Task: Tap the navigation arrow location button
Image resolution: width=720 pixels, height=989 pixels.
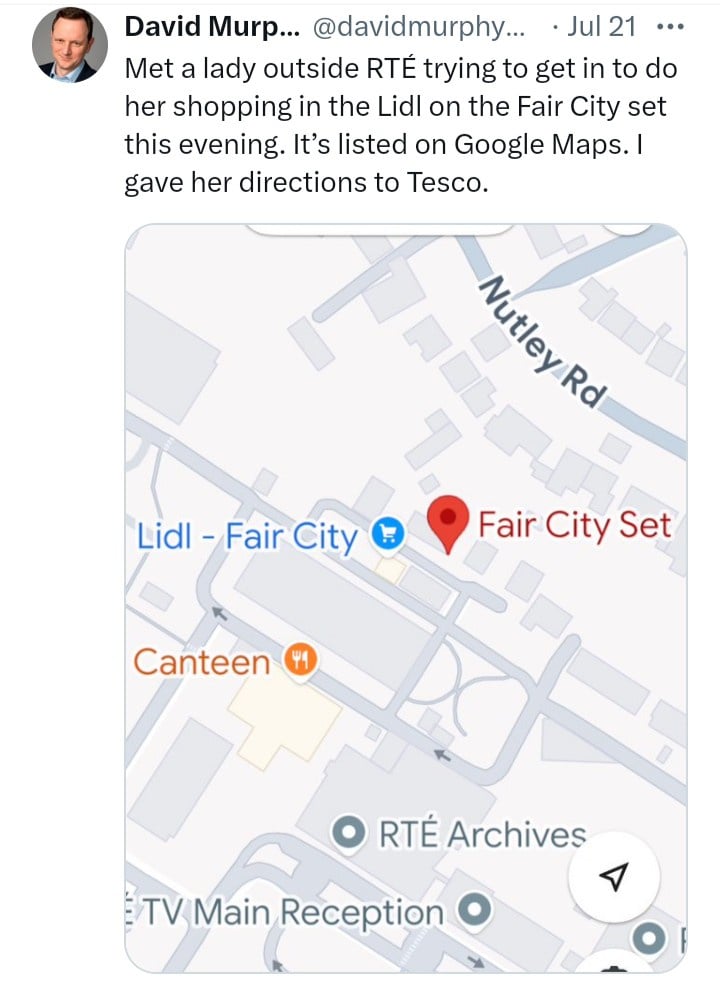Action: [613, 877]
